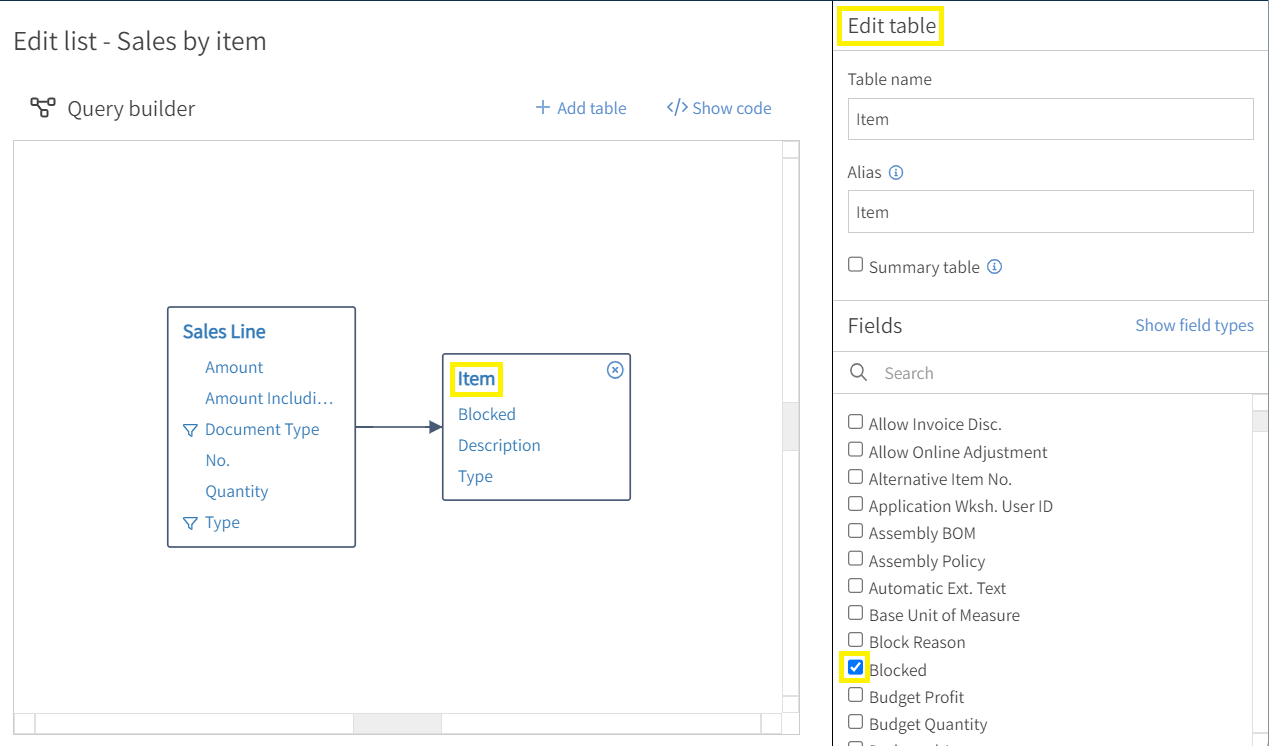The image size is (1269, 746).
Task: Open the Show field types link
Action: pos(1194,325)
